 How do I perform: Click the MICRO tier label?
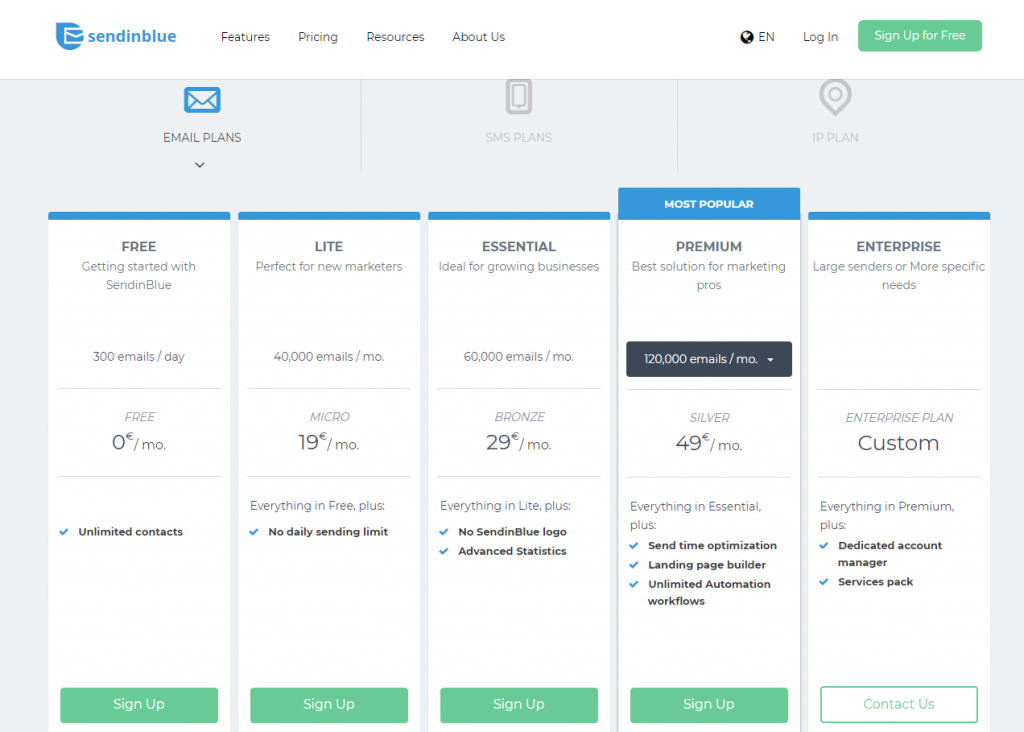click(329, 417)
